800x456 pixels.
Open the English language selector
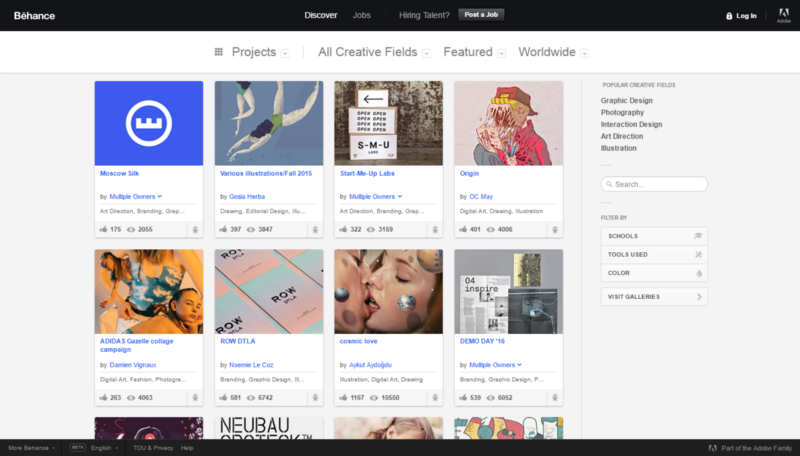click(x=105, y=448)
